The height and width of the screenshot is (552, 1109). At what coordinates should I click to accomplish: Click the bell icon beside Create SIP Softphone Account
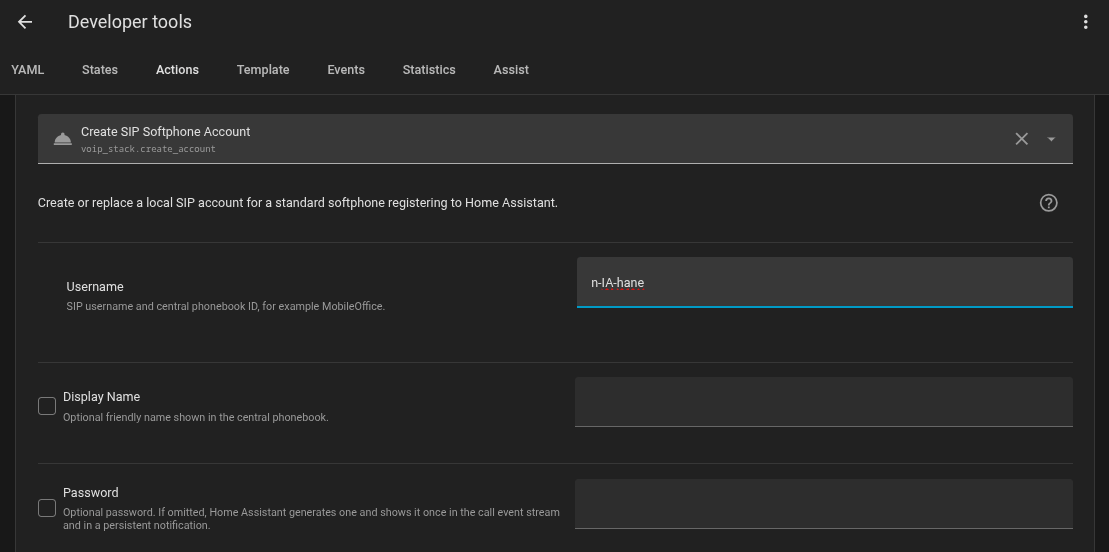pyautogui.click(x=62, y=139)
